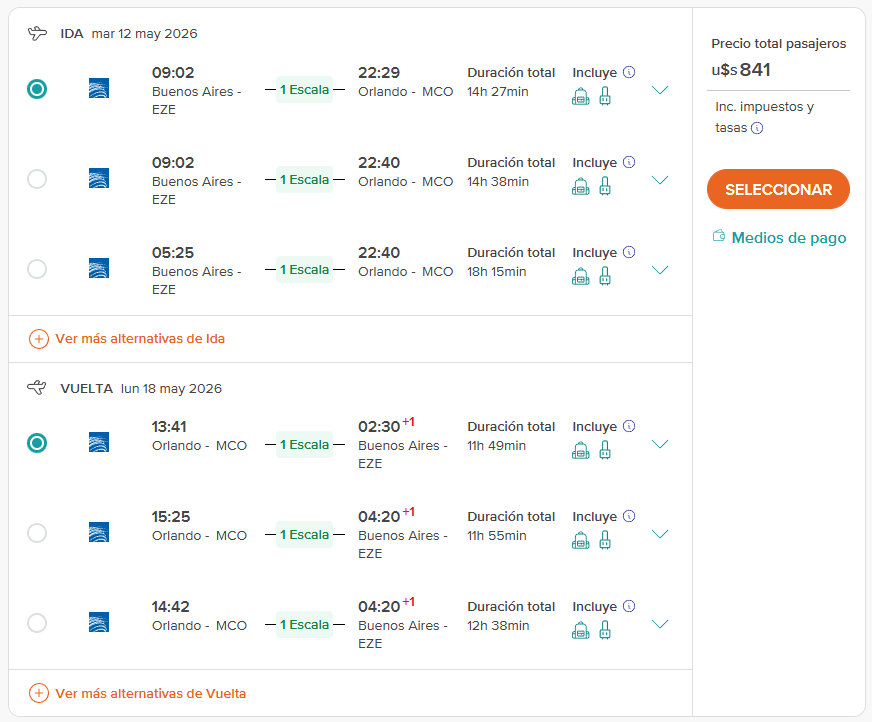The width and height of the screenshot is (872, 722).
Task: Expand details of the 11h 49min return flight
Action: coord(659,444)
